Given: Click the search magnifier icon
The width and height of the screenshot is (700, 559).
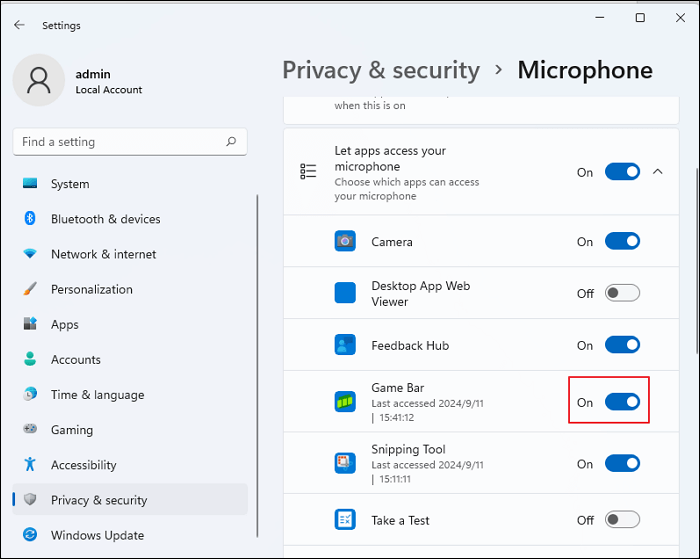Looking at the screenshot, I should 231,142.
